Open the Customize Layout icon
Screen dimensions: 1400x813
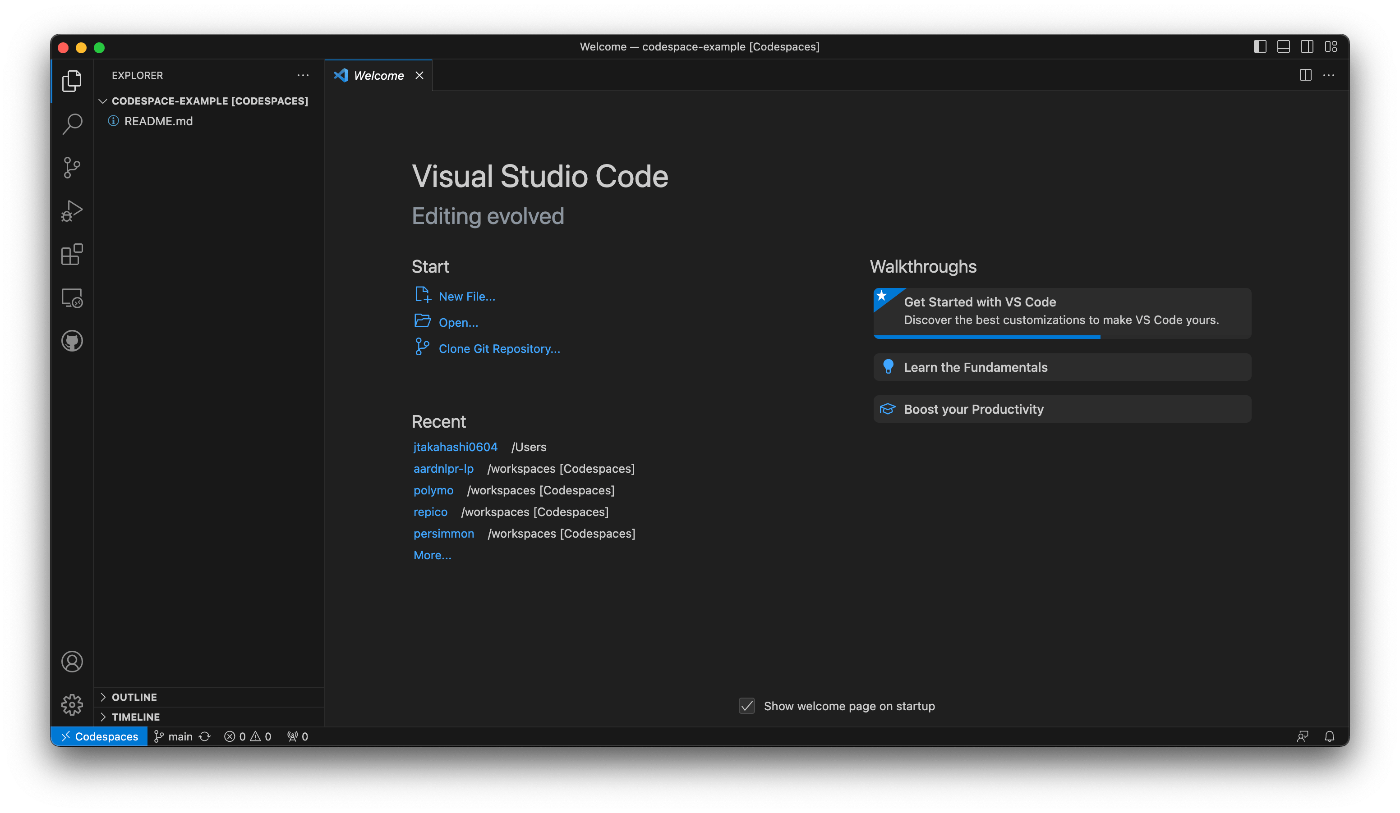pos(1331,47)
